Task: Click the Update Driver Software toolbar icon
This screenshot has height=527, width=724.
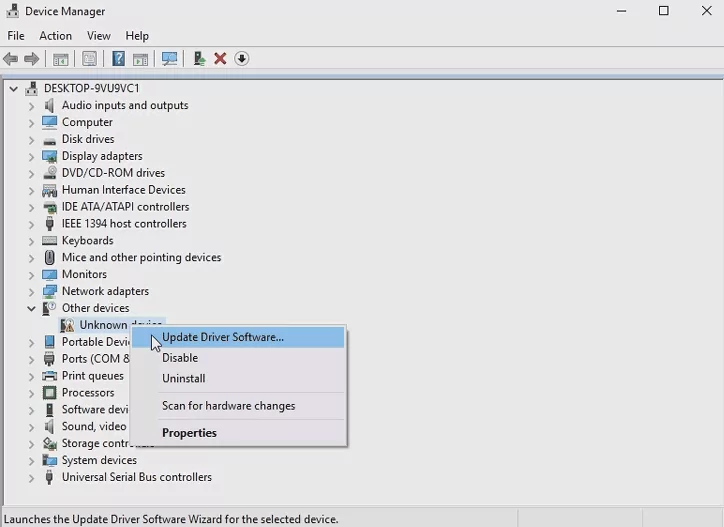Action: pyautogui.click(x=199, y=59)
